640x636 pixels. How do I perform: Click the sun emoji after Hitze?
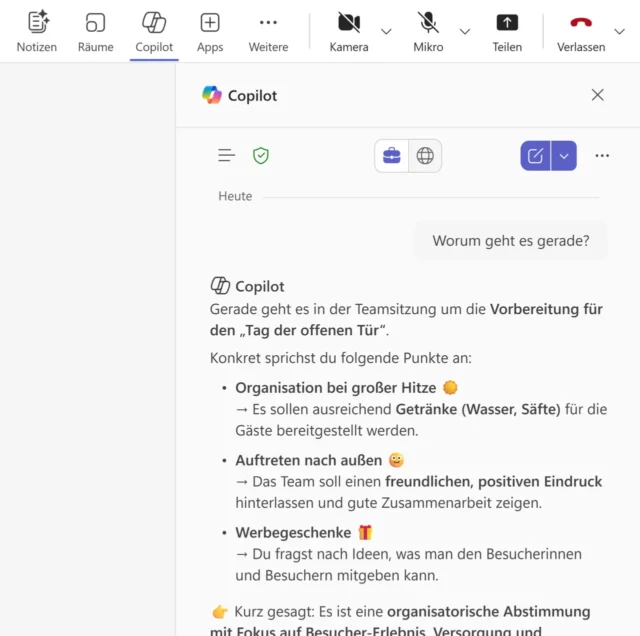point(450,387)
